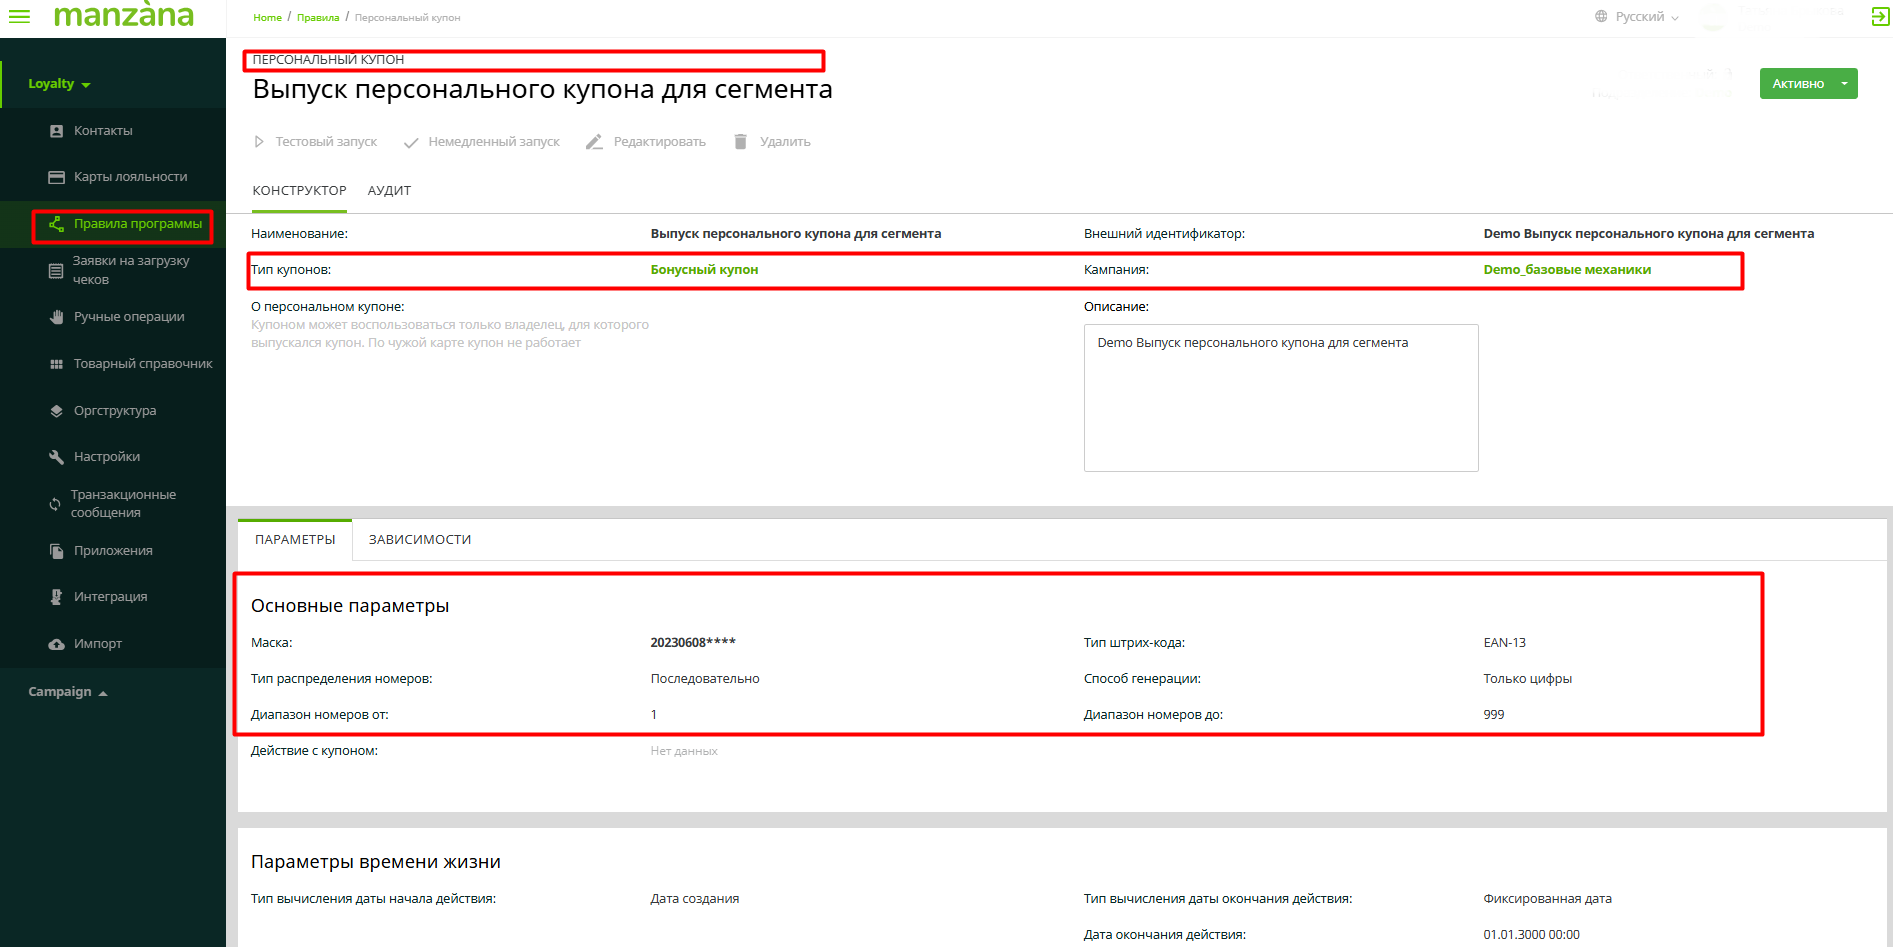Click the Удалить trash icon
This screenshot has width=1893, height=947.
740,142
